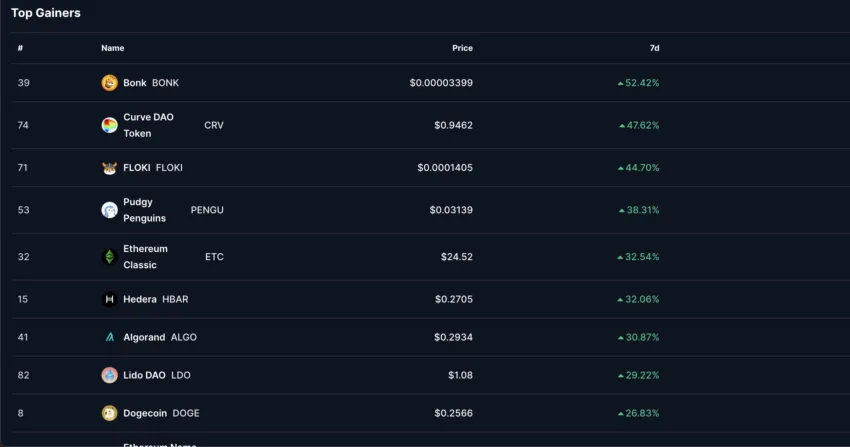Click the Algorand logo icon
This screenshot has height=447, width=850.
(110, 337)
